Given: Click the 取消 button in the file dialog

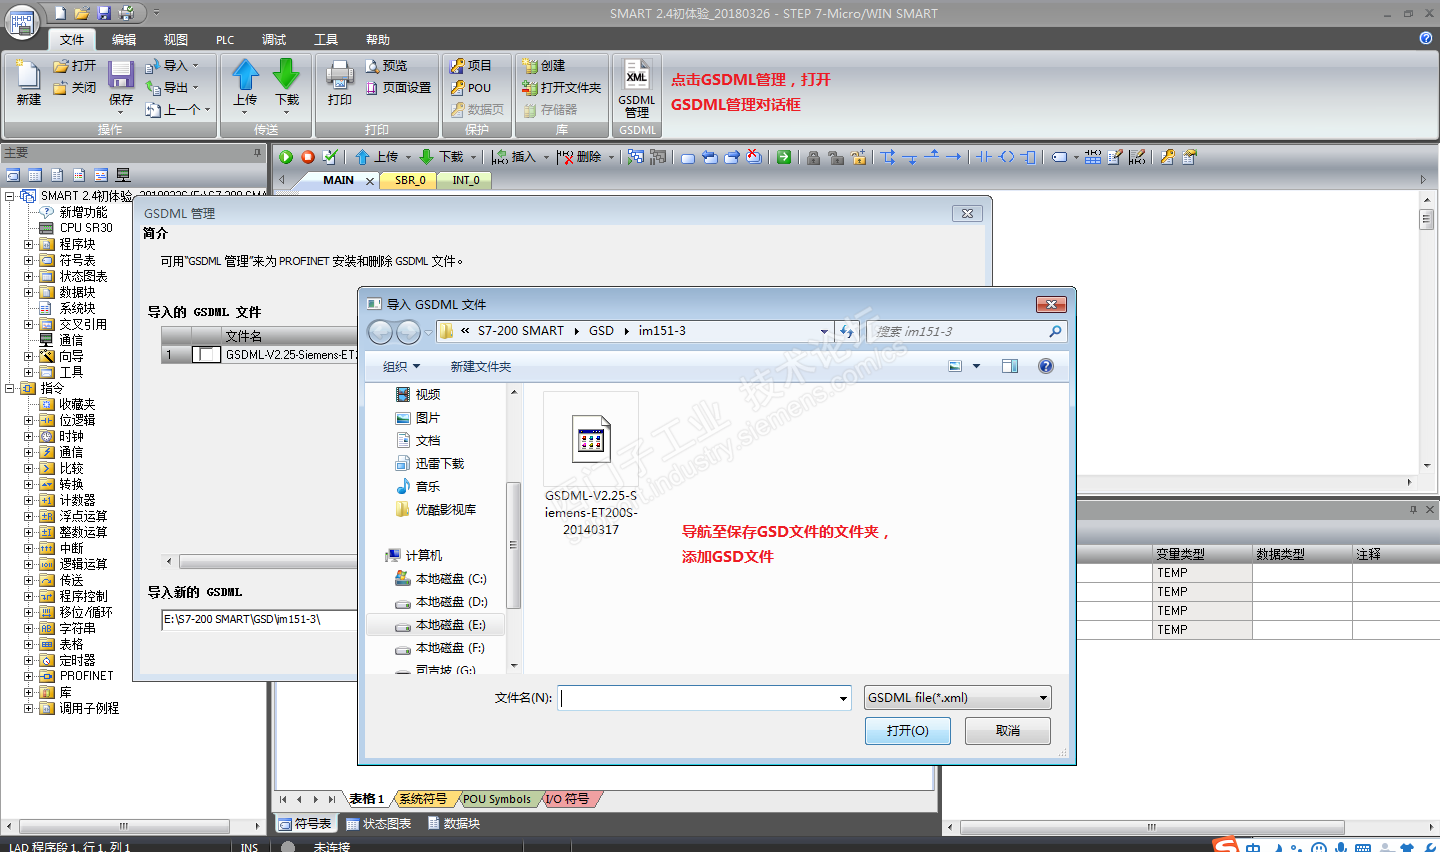Looking at the screenshot, I should click(x=1008, y=731).
